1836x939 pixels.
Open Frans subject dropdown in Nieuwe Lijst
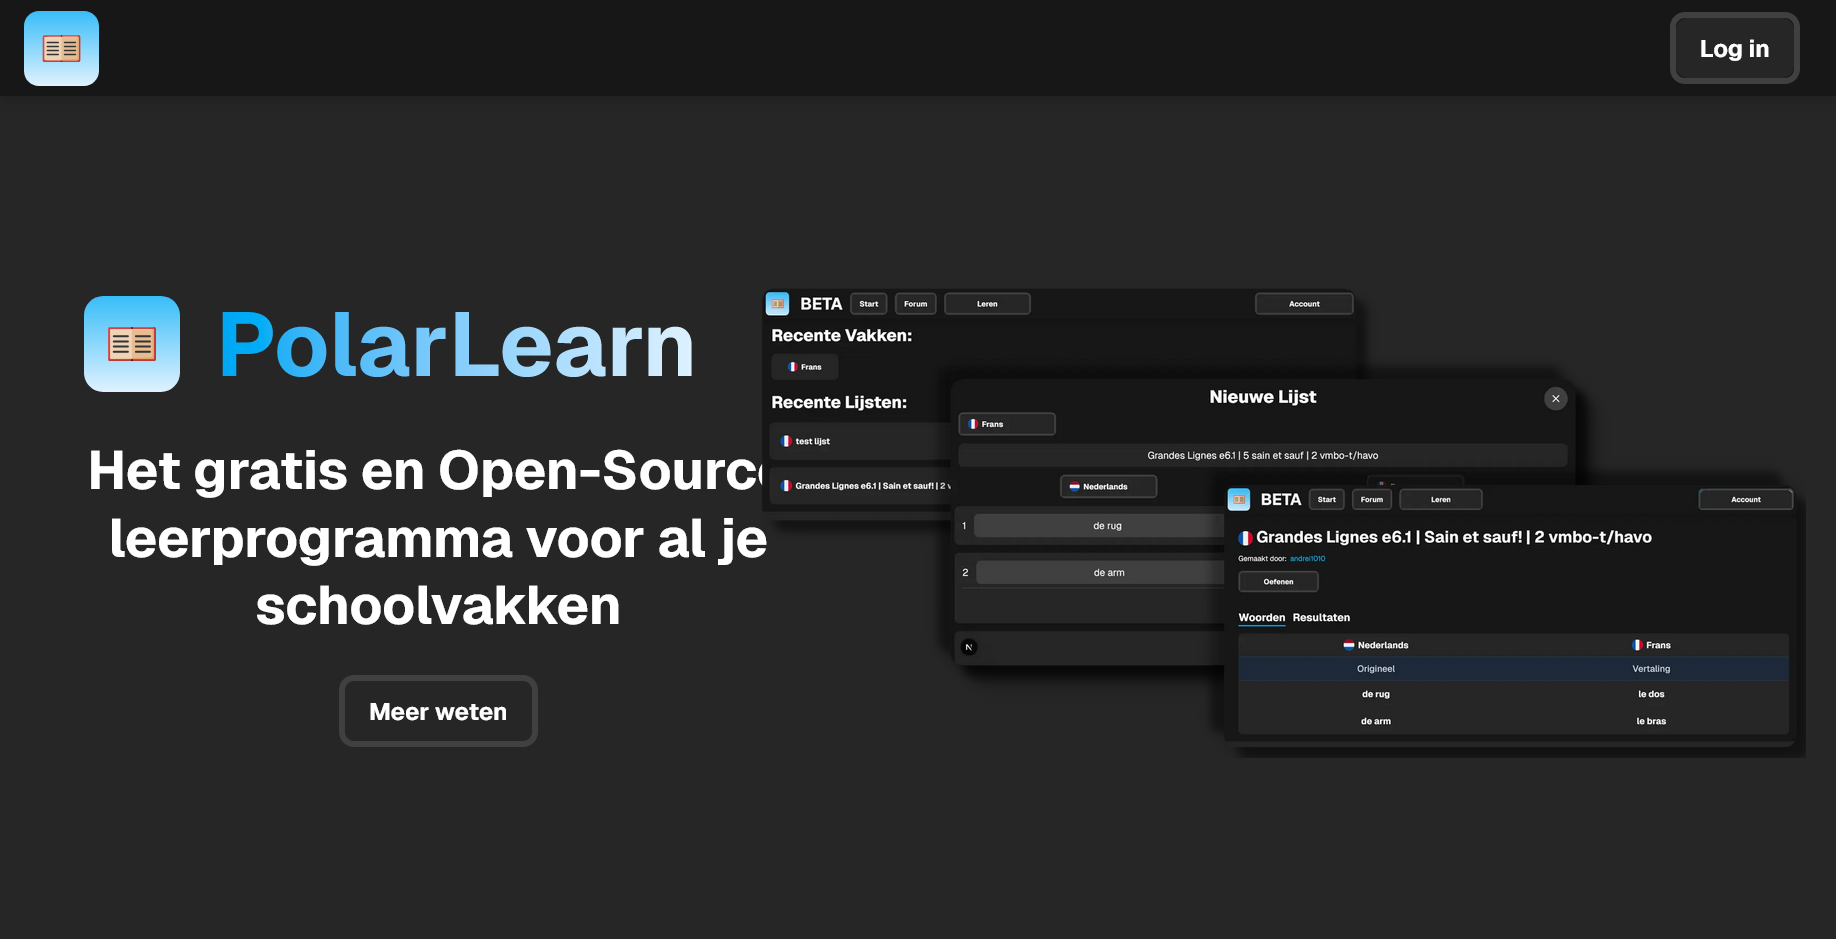1007,424
